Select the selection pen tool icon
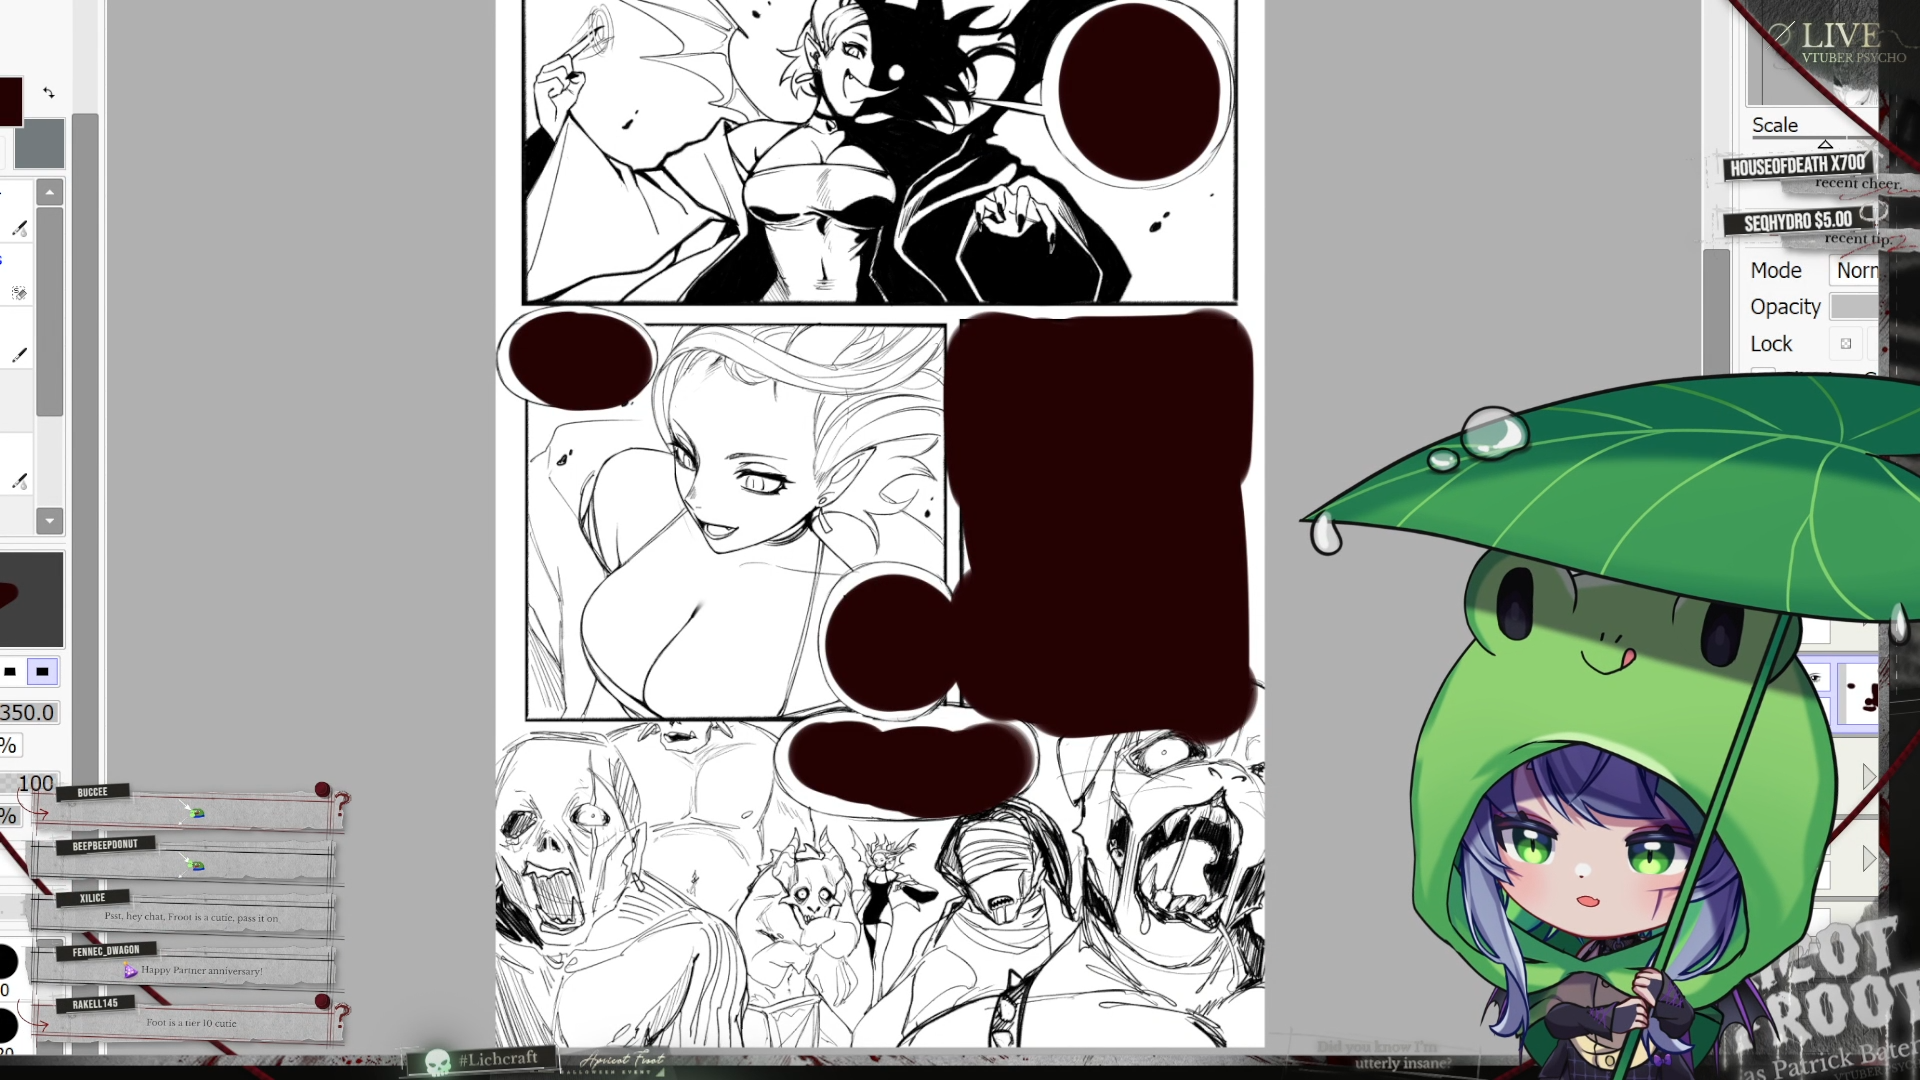The height and width of the screenshot is (1080, 1920). (19, 293)
